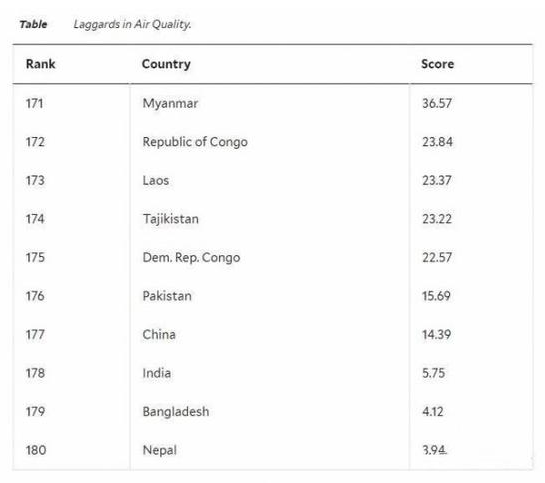Click China in the table
Screen dimensions: 545x483
159,335
